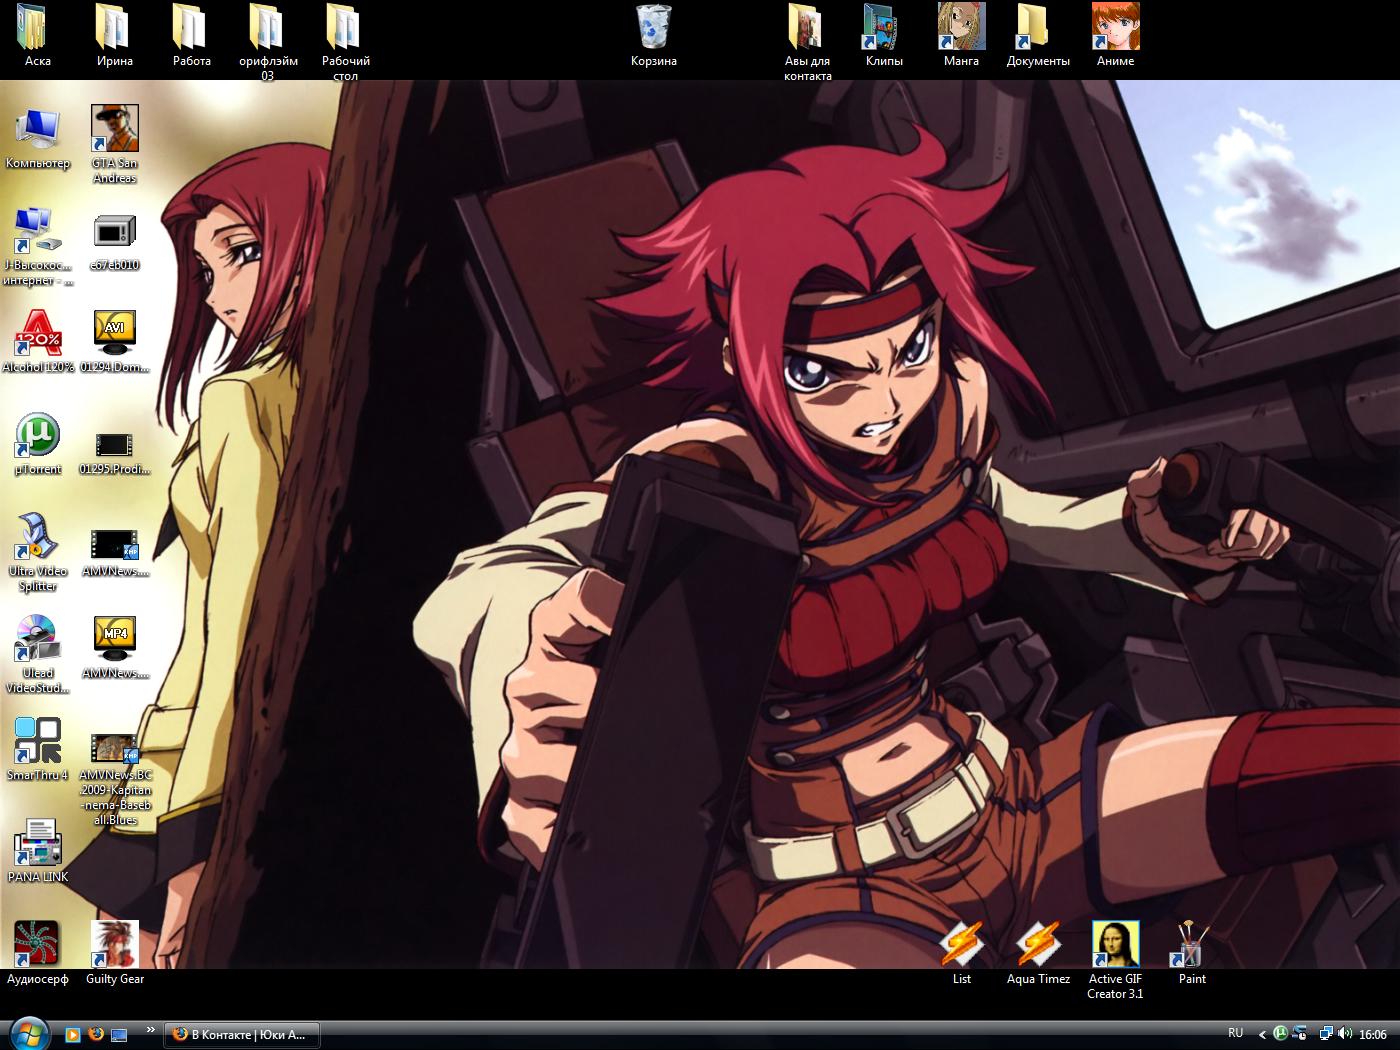
Task: Launch Ulead VideoStudio shortcut
Action: point(38,654)
